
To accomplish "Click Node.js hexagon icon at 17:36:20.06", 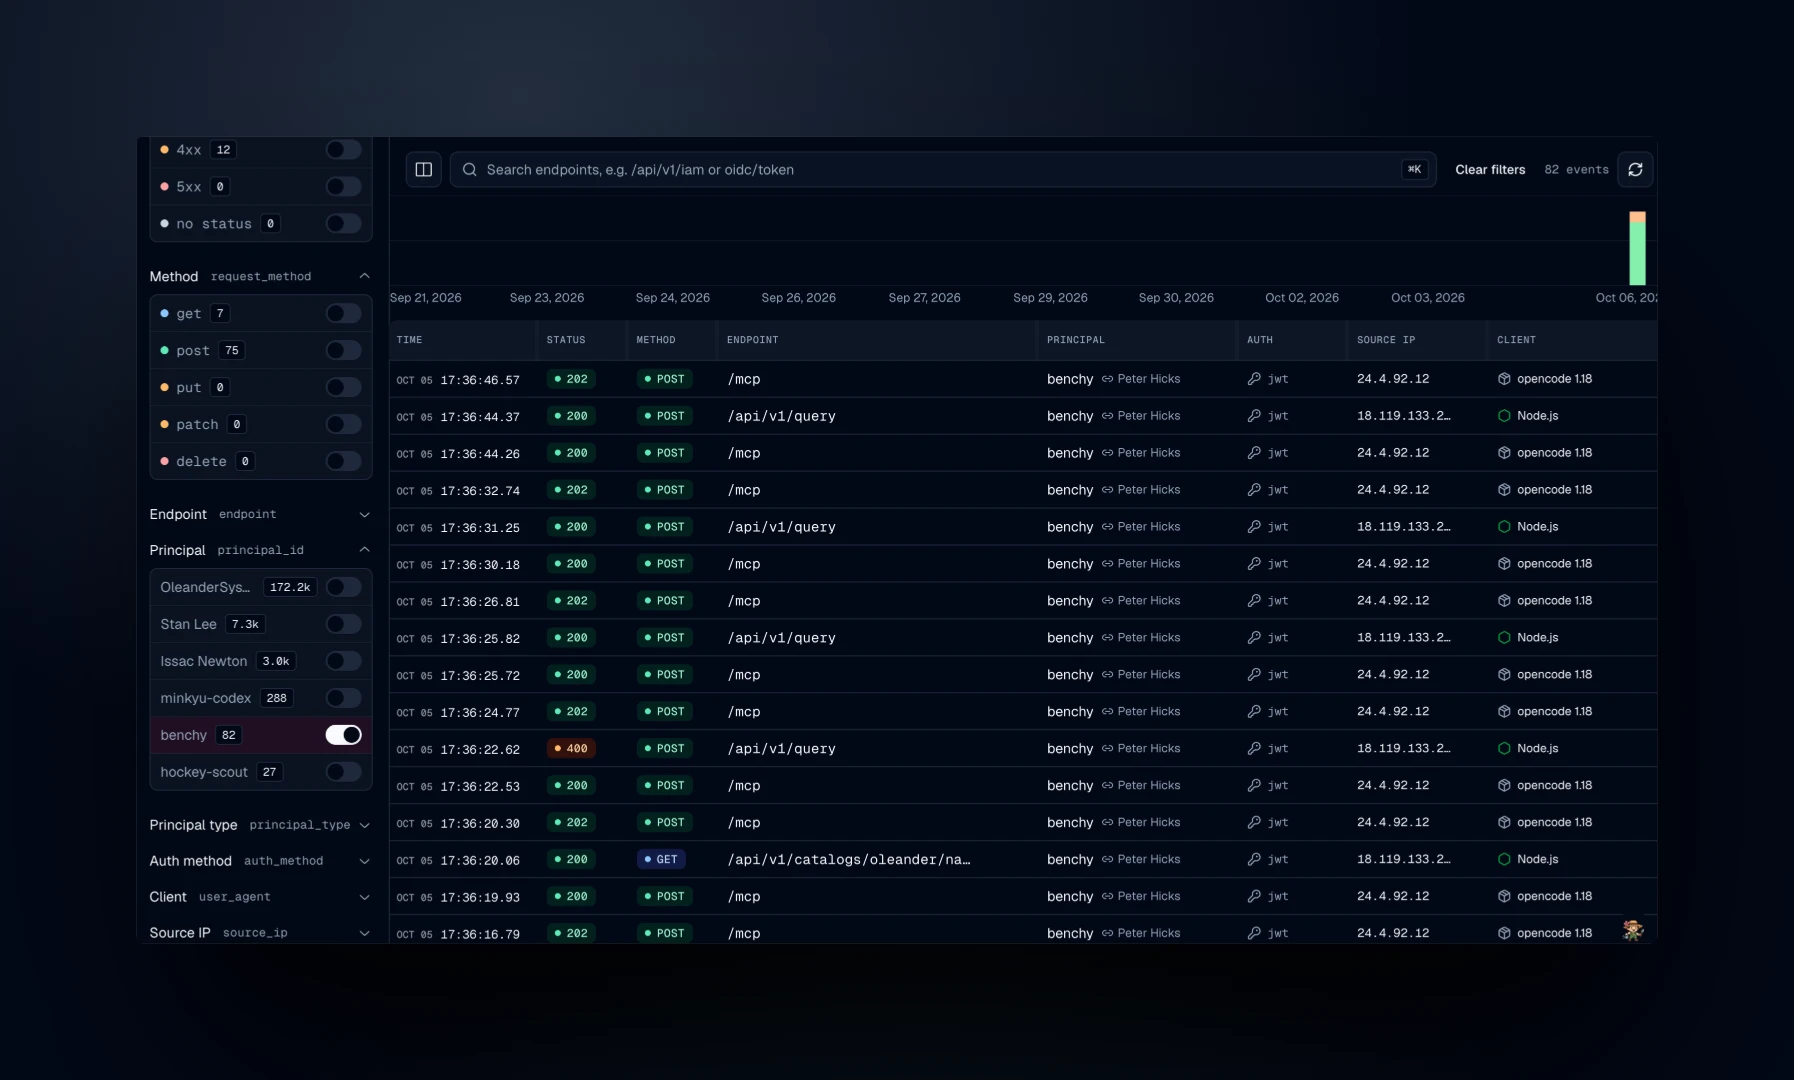I will point(1504,860).
